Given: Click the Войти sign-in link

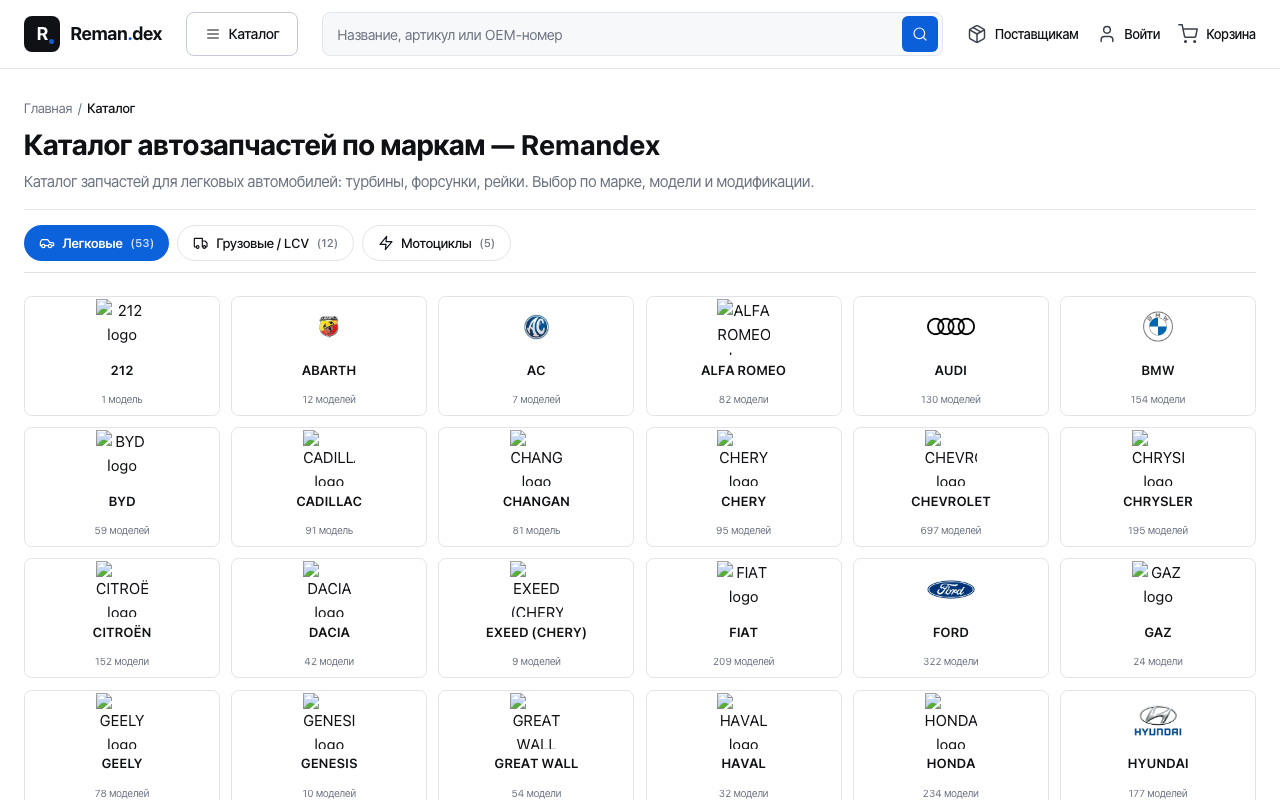Looking at the screenshot, I should tap(1129, 34).
